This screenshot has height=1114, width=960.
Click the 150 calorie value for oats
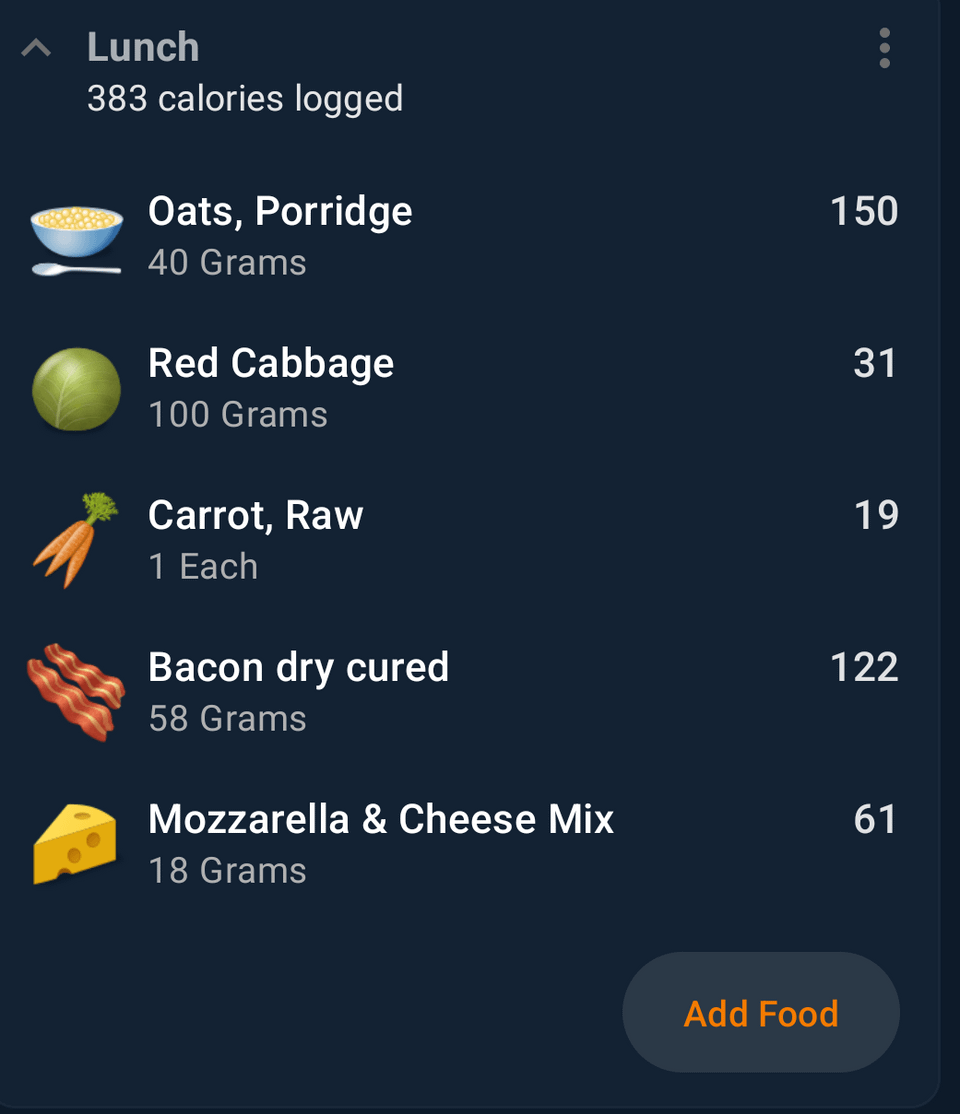click(x=864, y=212)
